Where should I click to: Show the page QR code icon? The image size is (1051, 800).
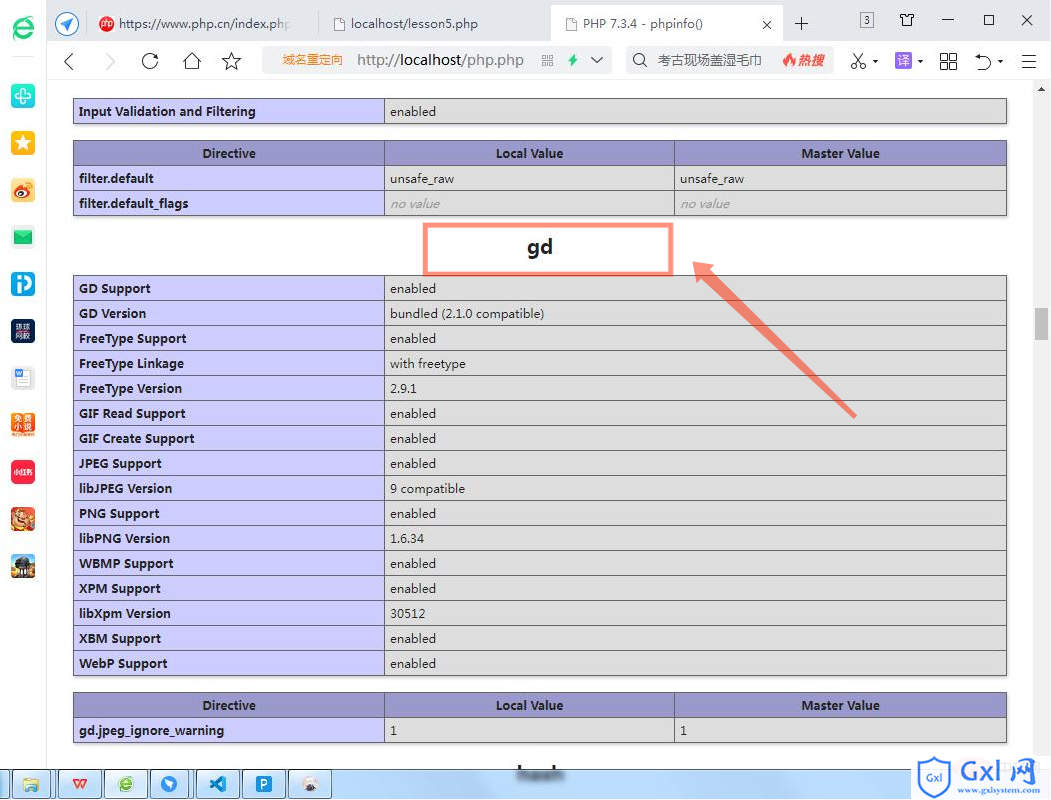548,61
